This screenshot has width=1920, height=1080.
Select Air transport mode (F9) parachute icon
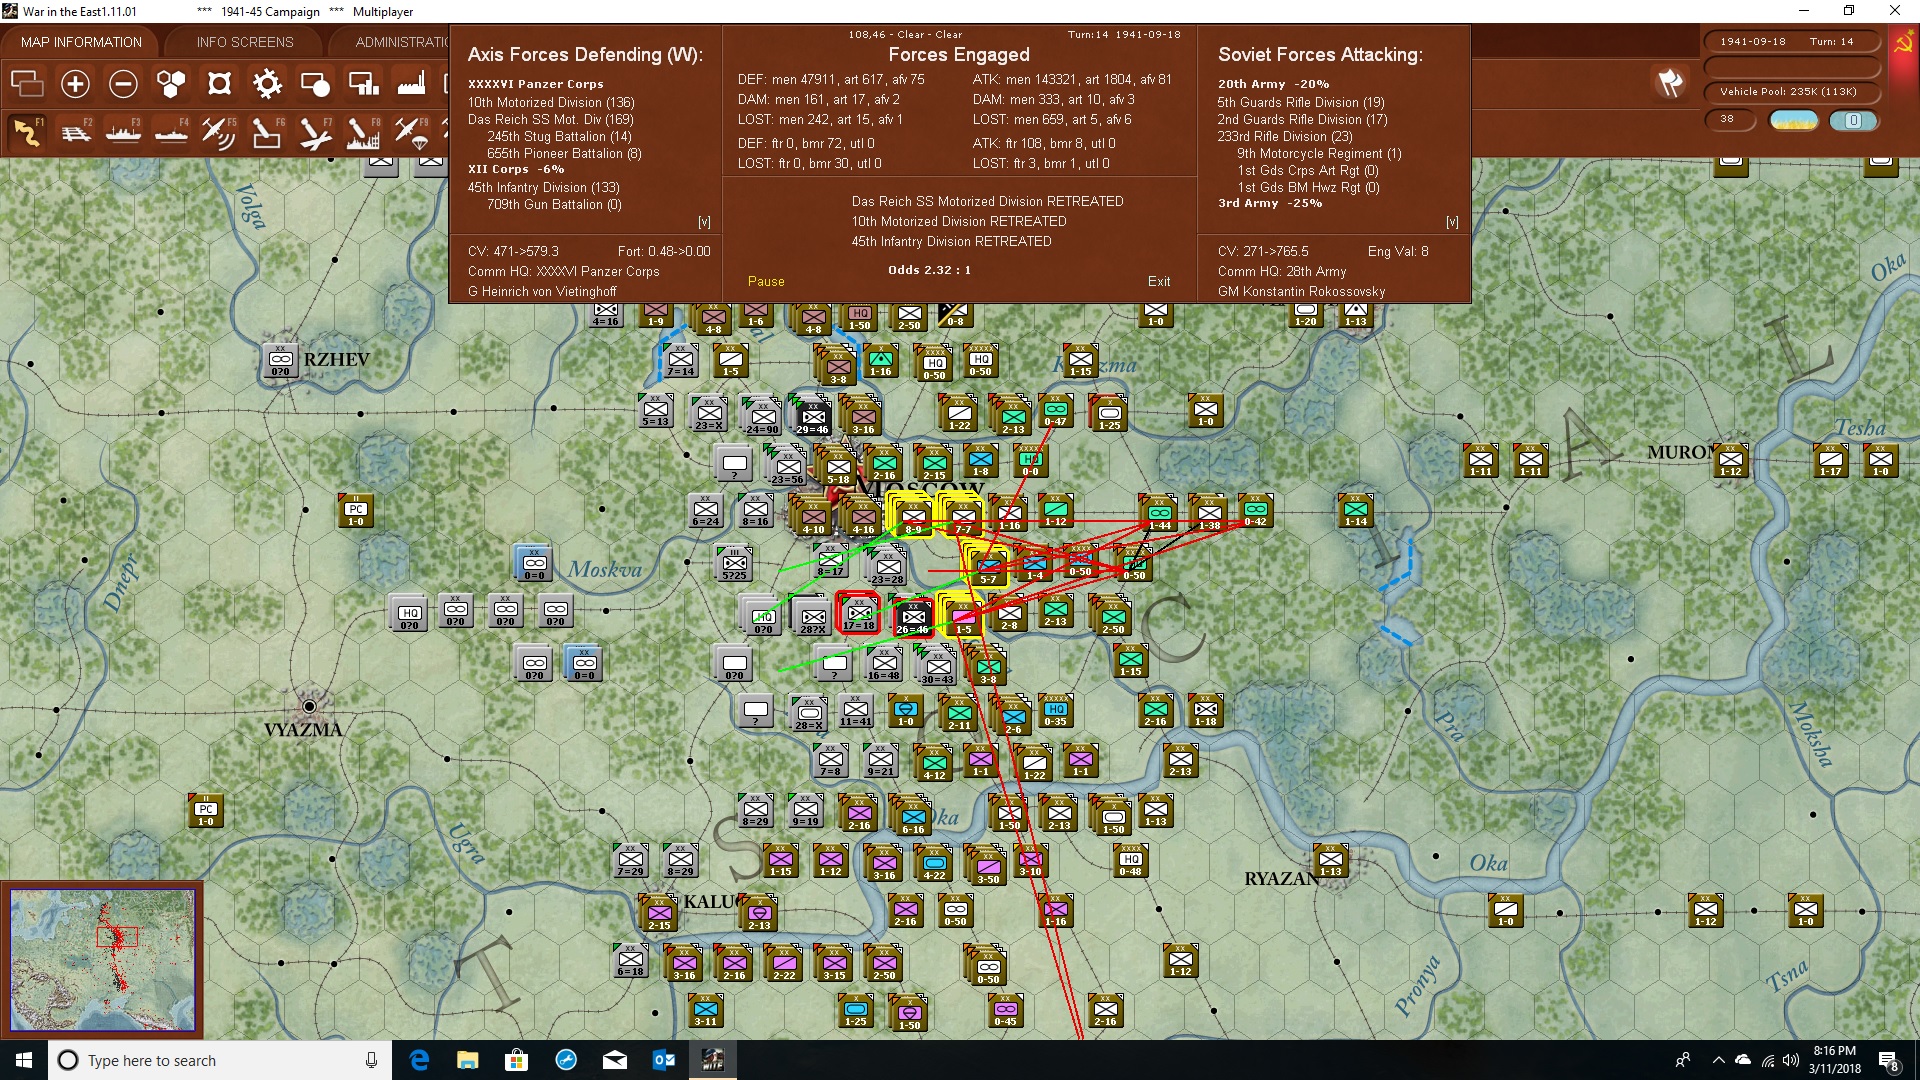[411, 133]
